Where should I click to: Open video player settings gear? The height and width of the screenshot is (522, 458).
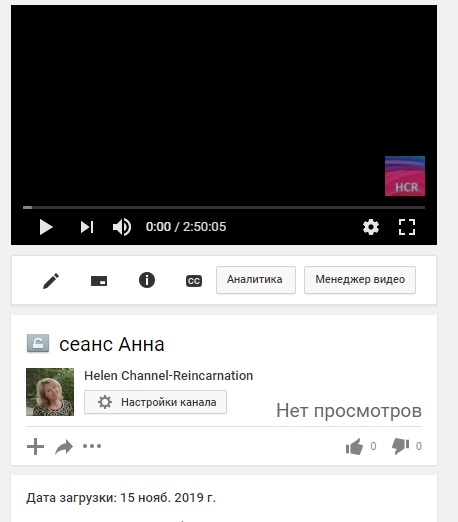[371, 227]
